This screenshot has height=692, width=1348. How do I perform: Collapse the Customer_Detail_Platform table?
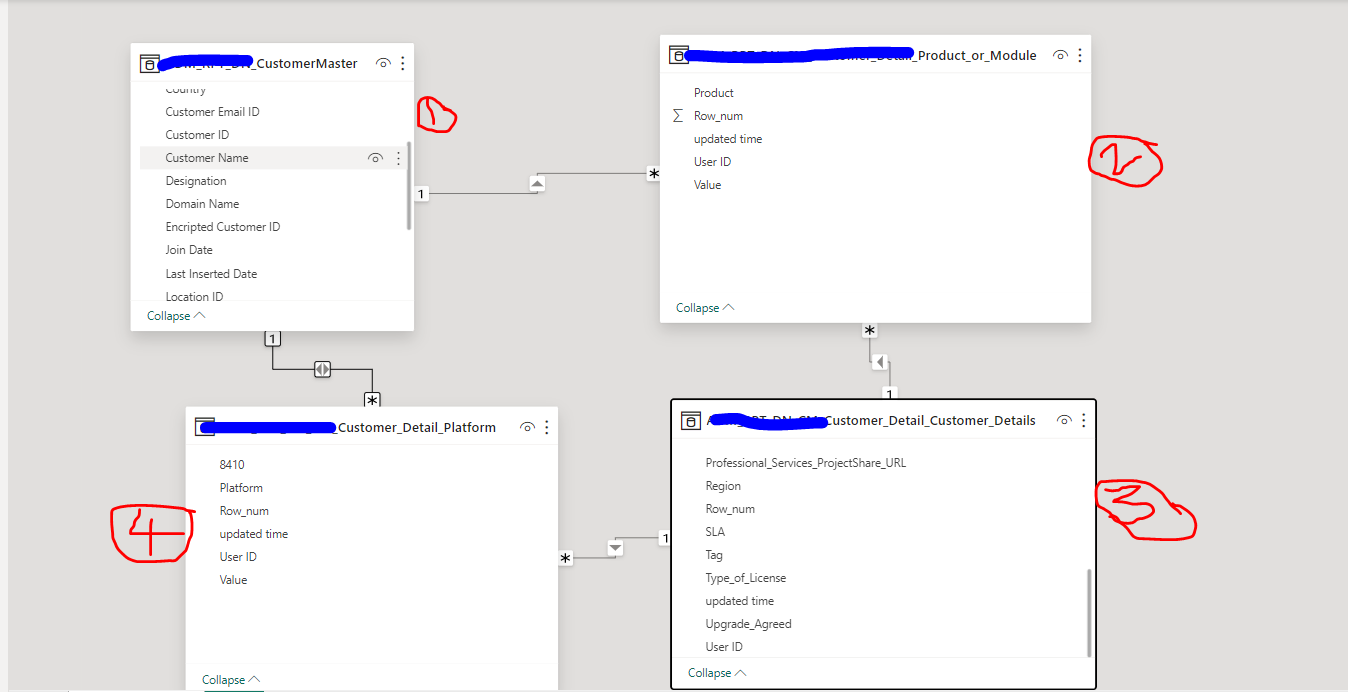(x=231, y=679)
